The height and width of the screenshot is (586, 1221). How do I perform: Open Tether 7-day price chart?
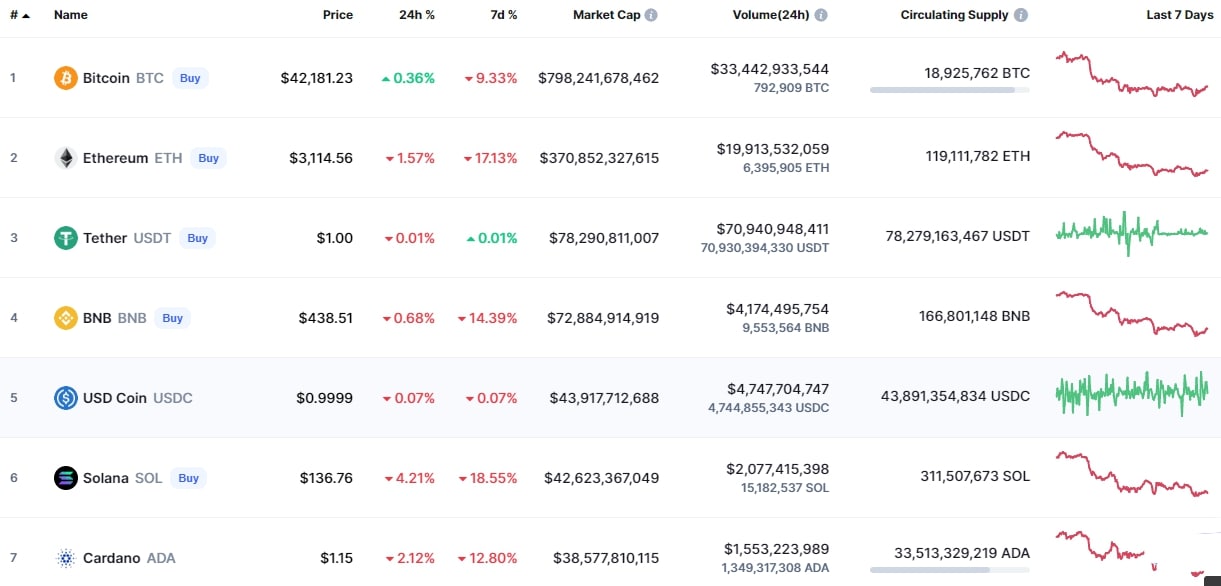click(1132, 233)
